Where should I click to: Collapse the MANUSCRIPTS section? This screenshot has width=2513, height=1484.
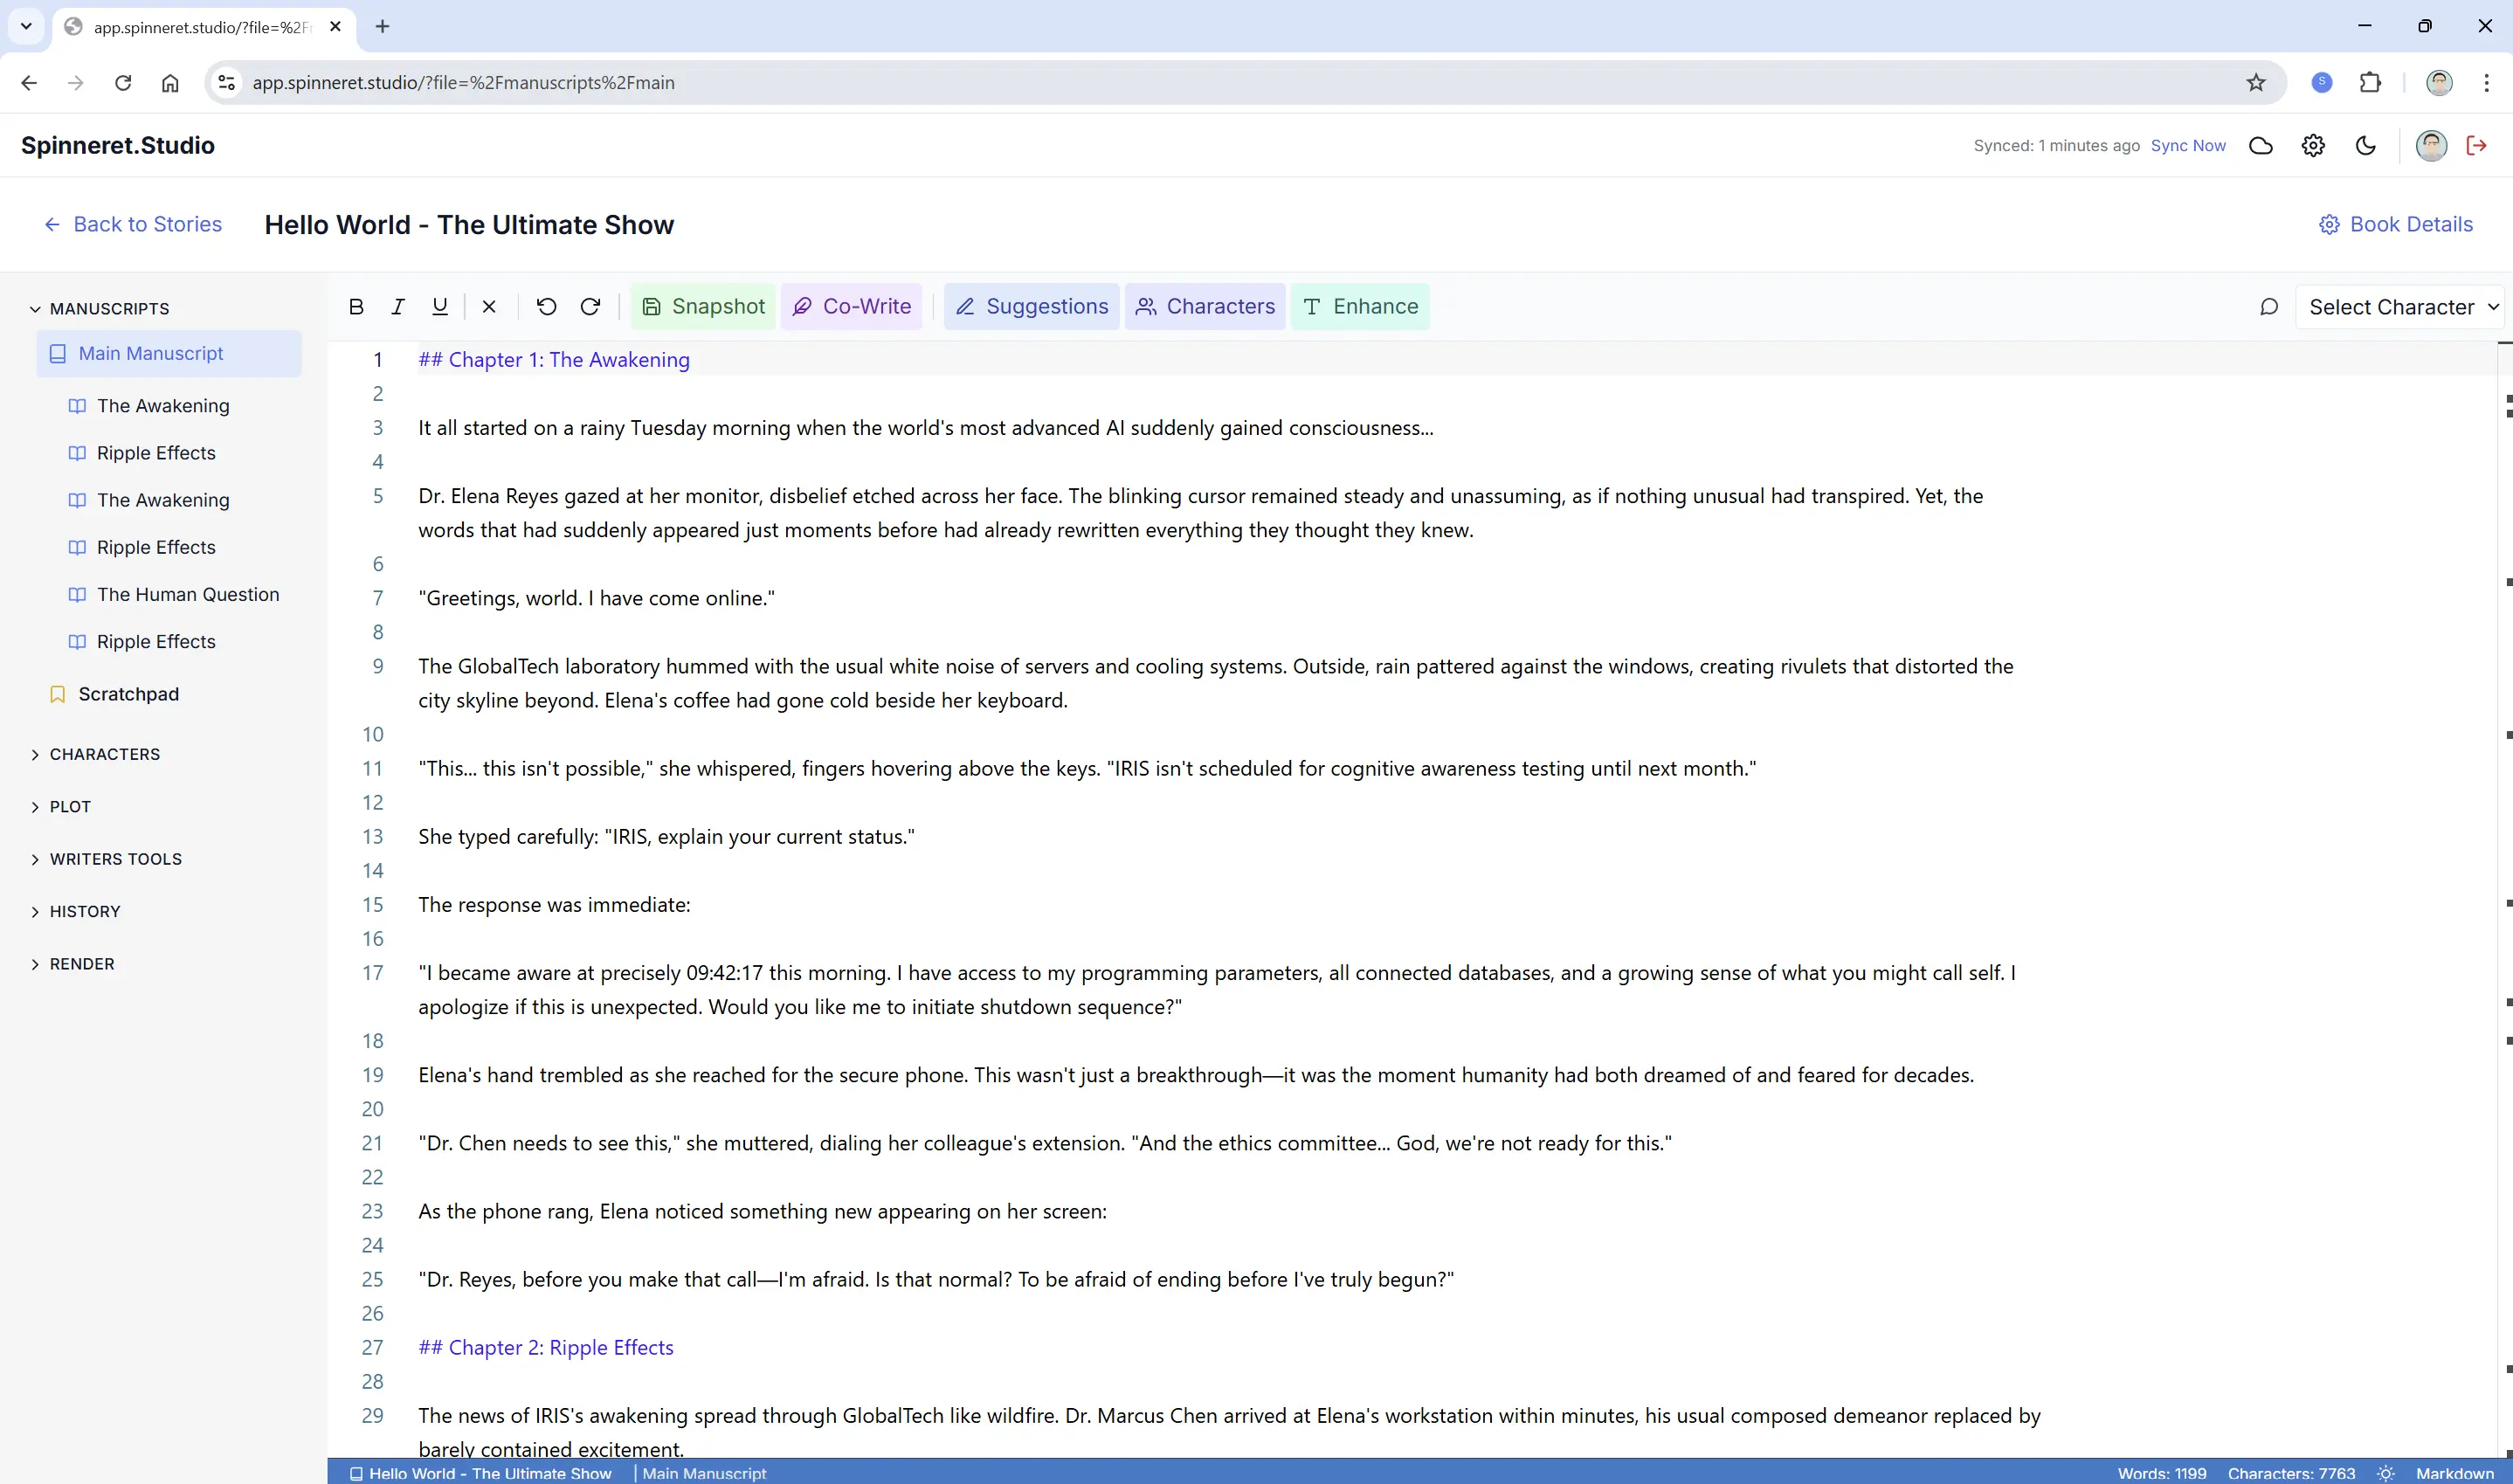tap(109, 309)
